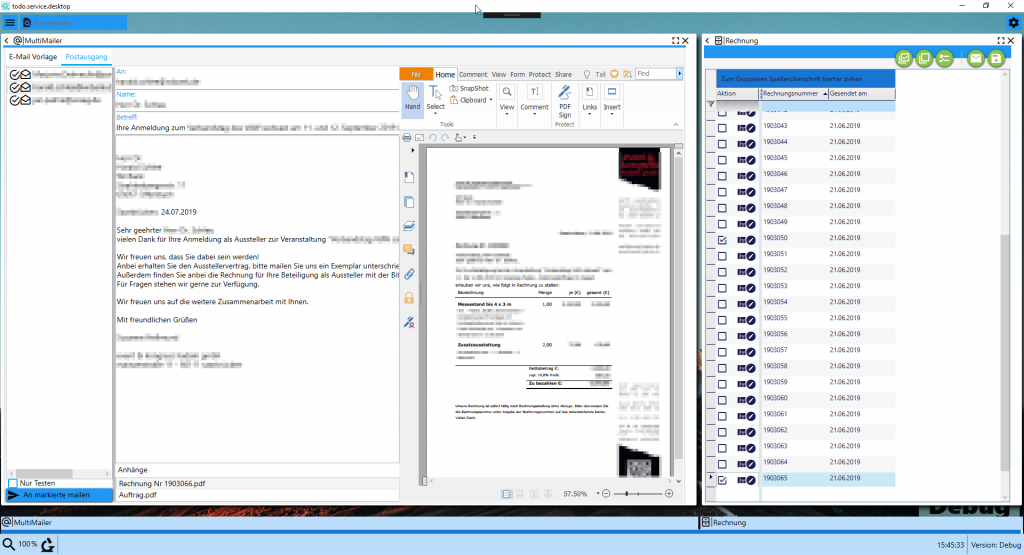Click the refresh icon in bottom status bar
The image size is (1024, 555).
pos(48,545)
